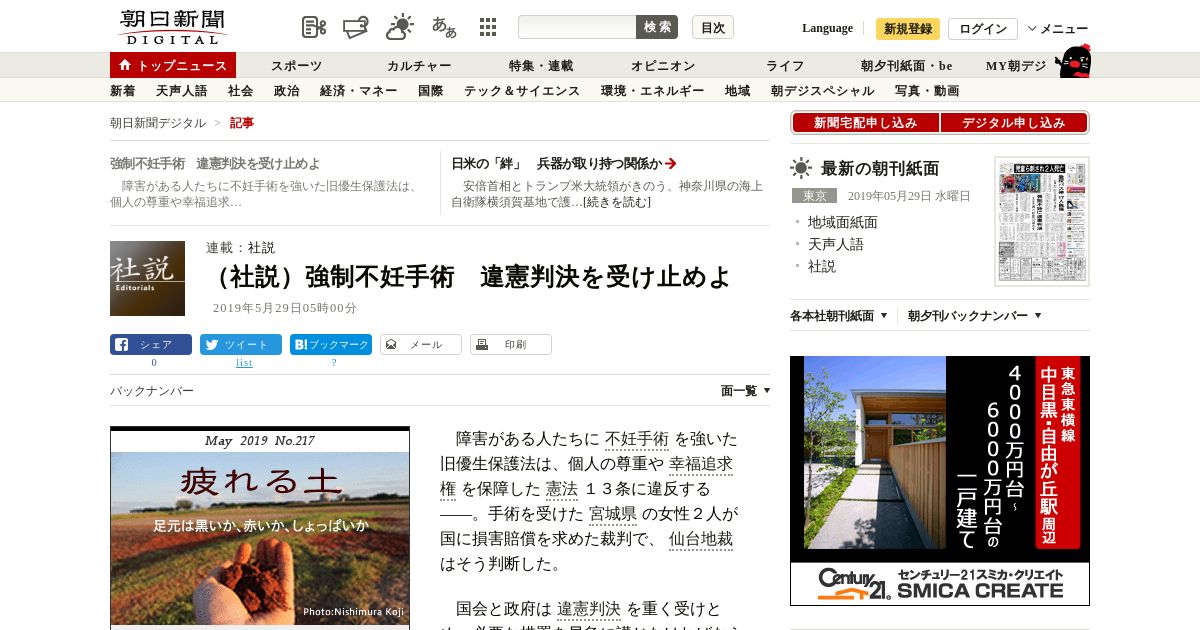Click the 不妊手術 keyword link
The width and height of the screenshot is (1200, 630).
point(637,439)
